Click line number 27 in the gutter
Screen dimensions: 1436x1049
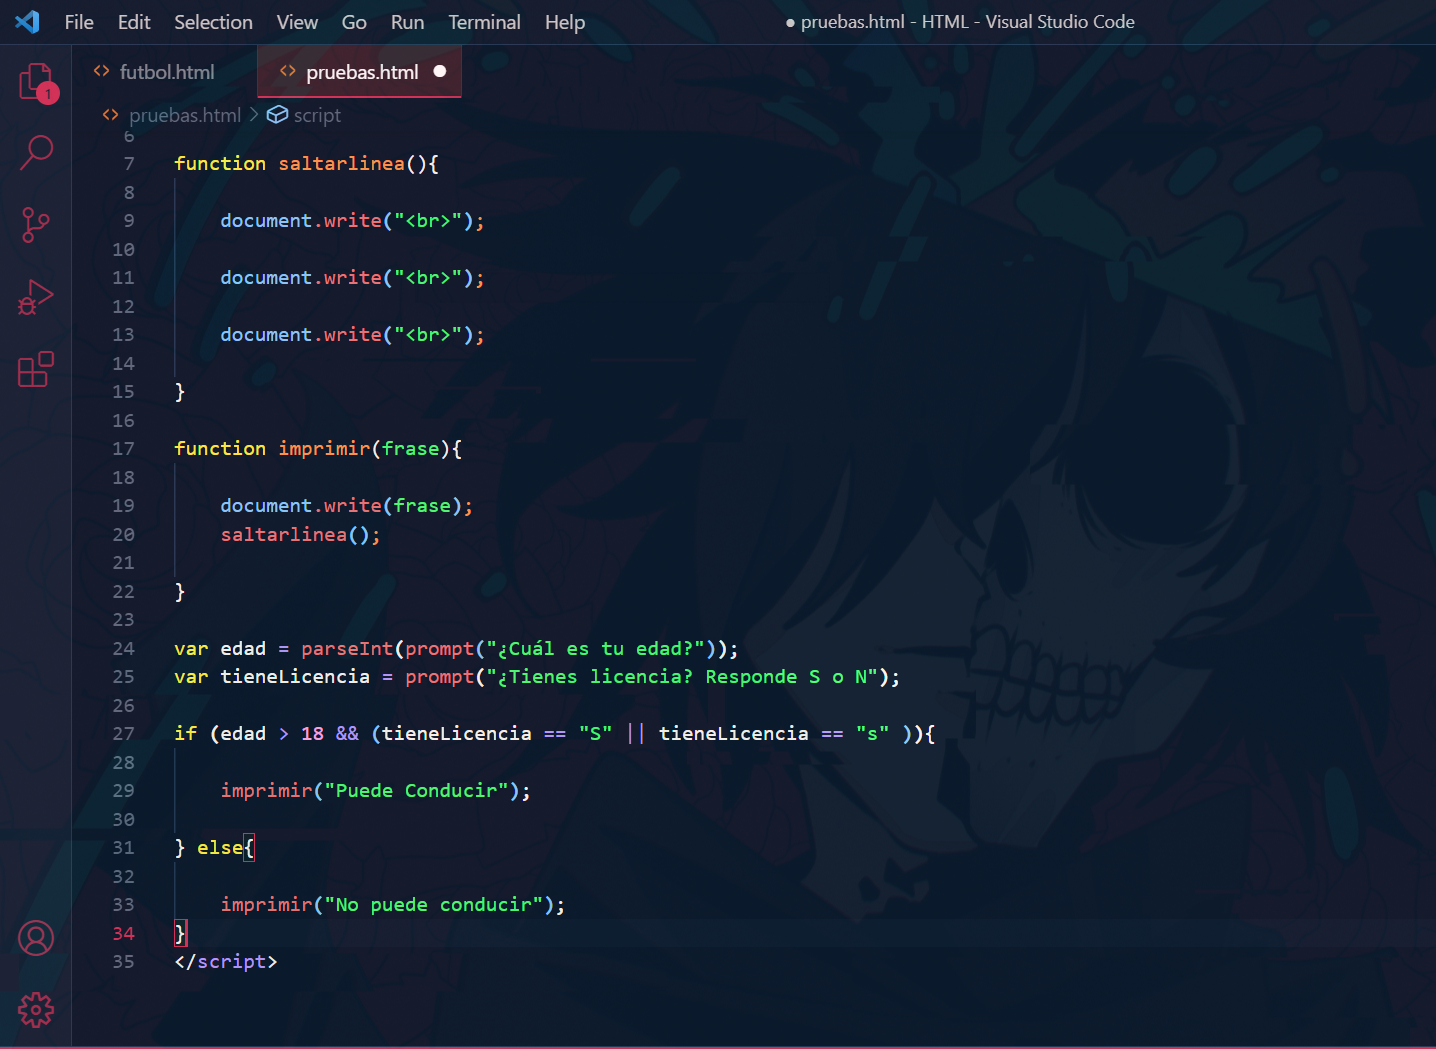tap(123, 734)
